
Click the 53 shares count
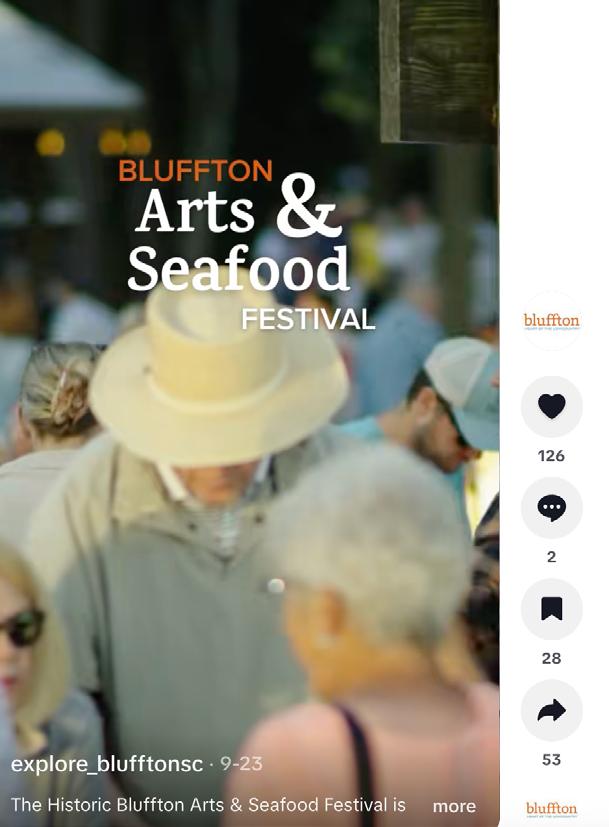(x=552, y=759)
